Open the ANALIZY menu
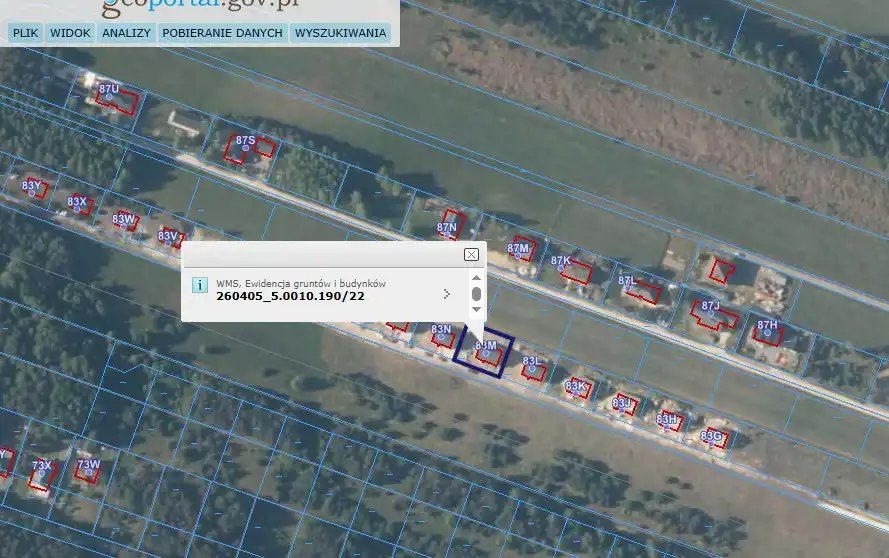Viewport: 889px width, 558px height. click(x=126, y=33)
